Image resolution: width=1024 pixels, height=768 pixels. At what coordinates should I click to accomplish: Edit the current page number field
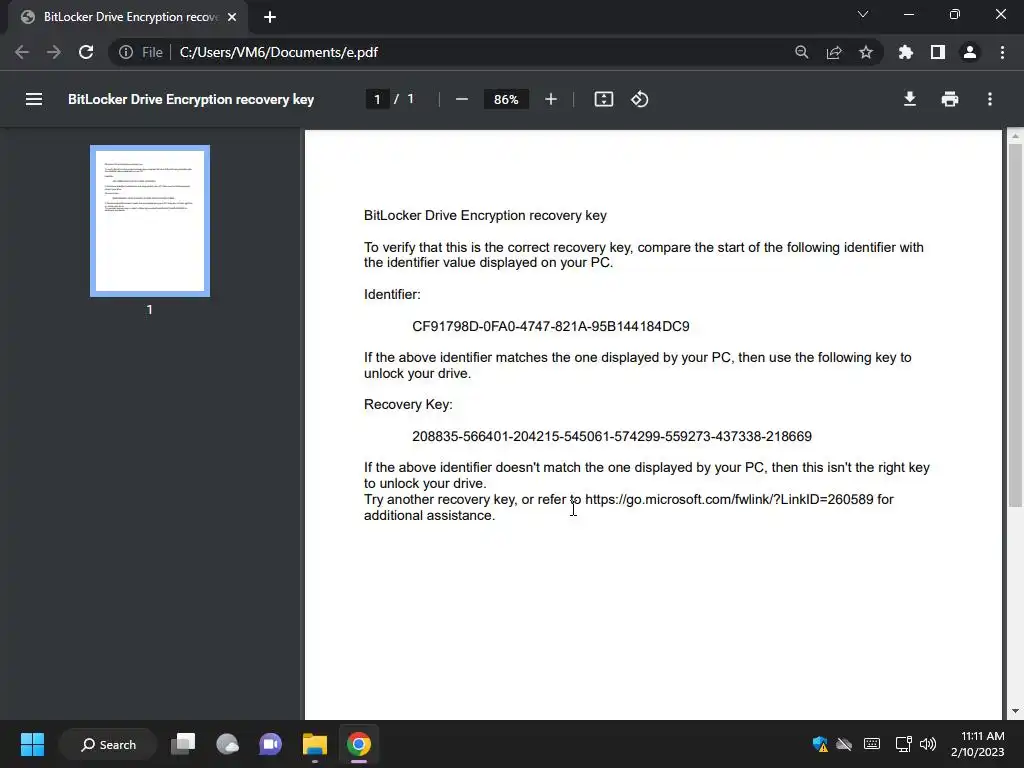click(377, 99)
